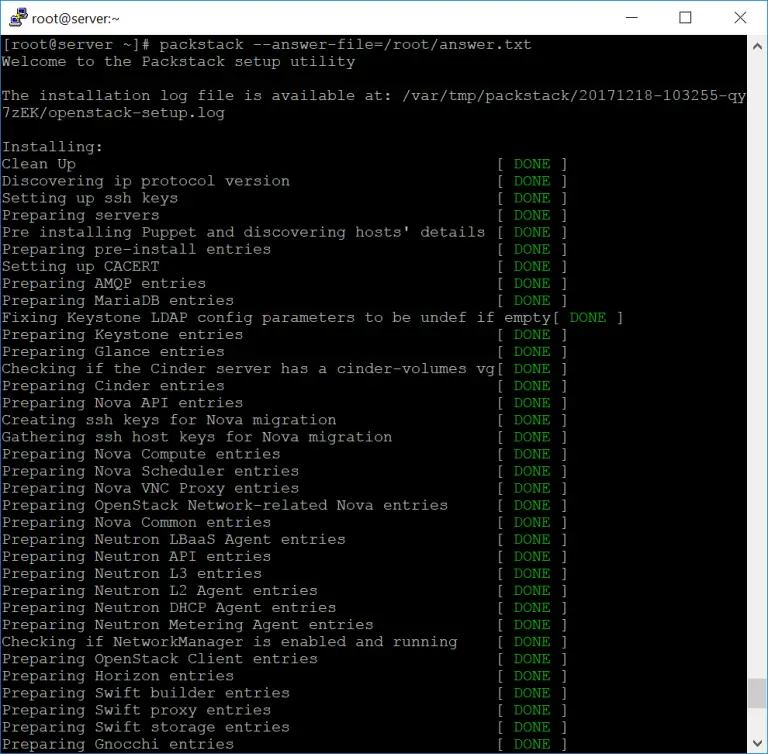The height and width of the screenshot is (754, 768).
Task: Click the "Preparing Gnocchi entries" line
Action: tap(118, 744)
